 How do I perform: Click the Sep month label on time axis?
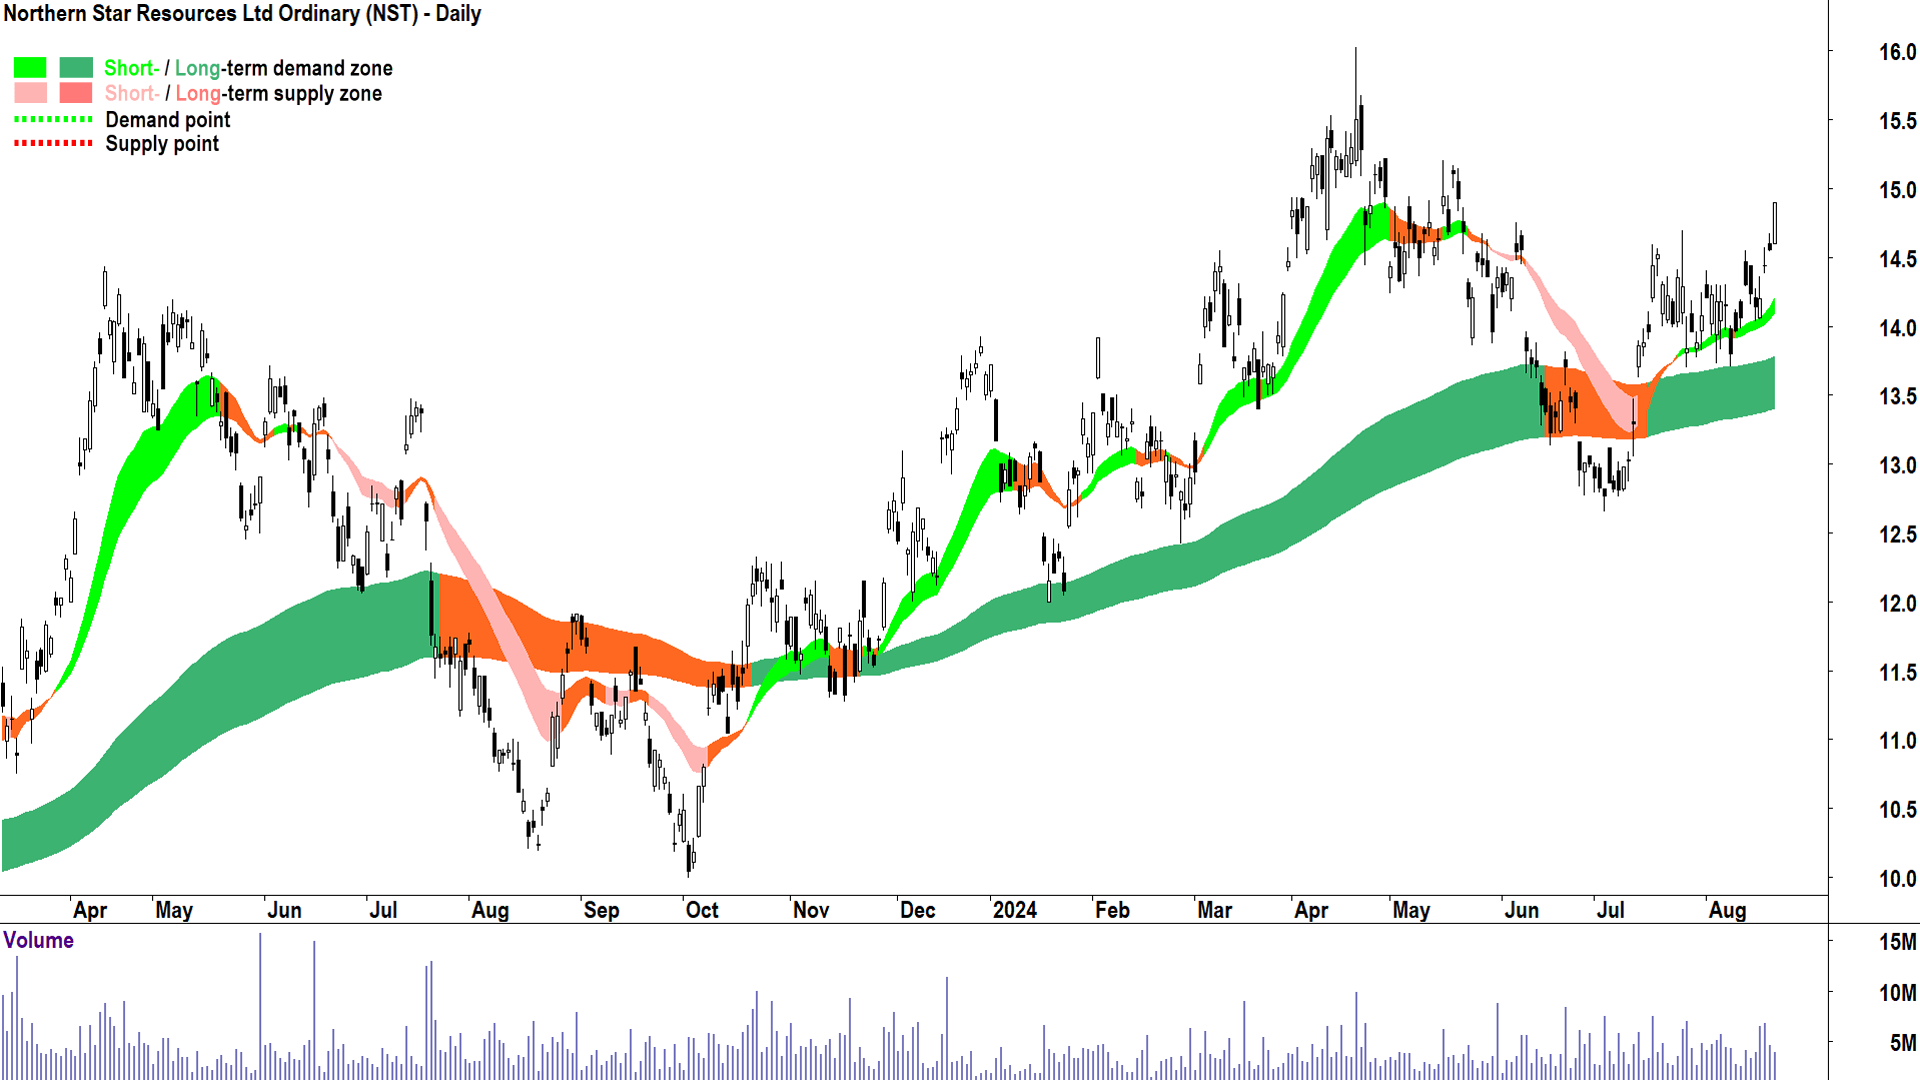coord(601,910)
